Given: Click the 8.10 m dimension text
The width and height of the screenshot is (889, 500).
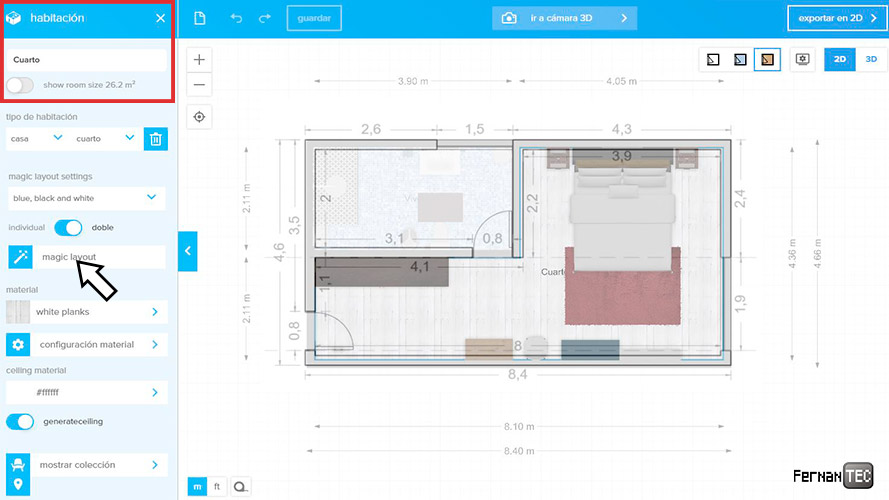Looking at the screenshot, I should click(x=519, y=426).
